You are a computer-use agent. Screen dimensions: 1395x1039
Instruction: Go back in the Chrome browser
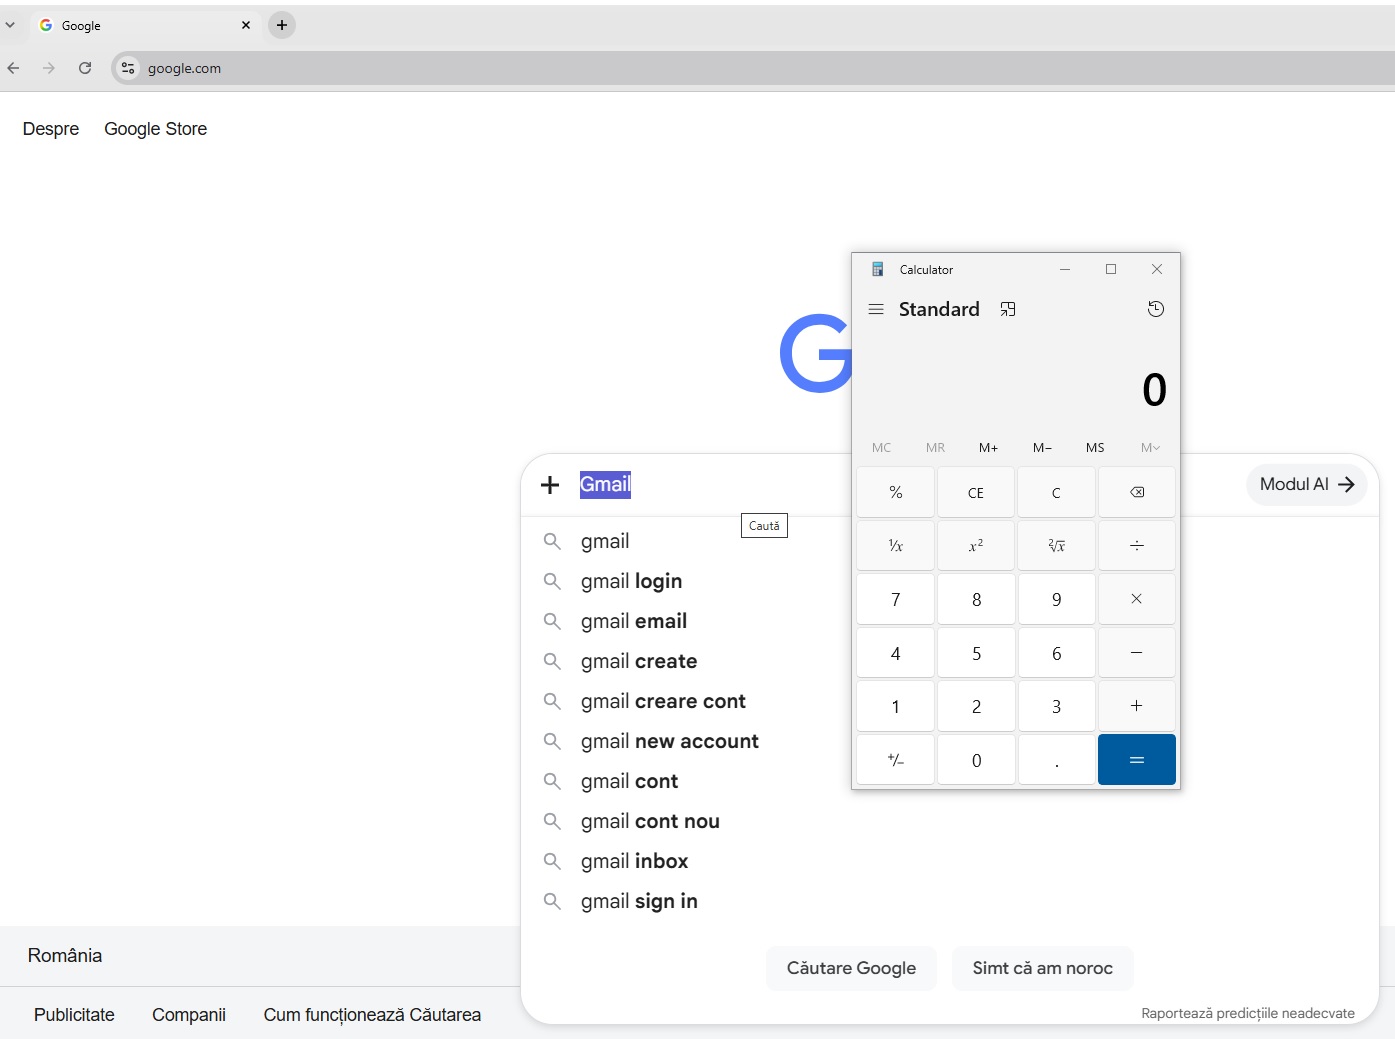(13, 68)
